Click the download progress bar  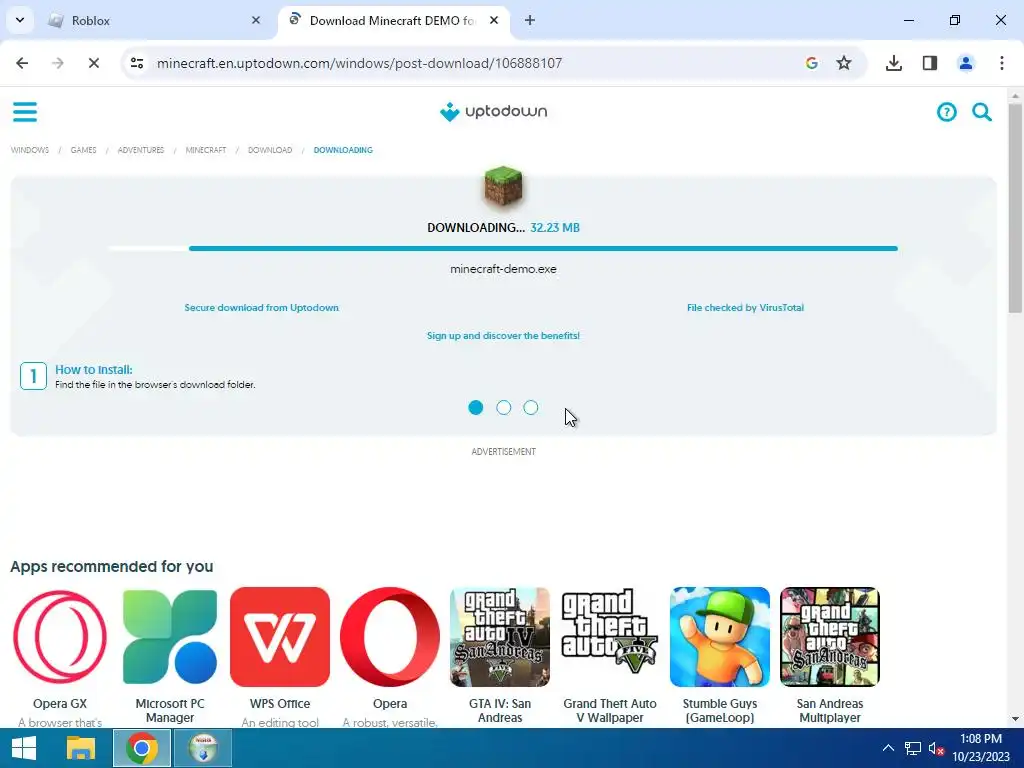pos(503,248)
